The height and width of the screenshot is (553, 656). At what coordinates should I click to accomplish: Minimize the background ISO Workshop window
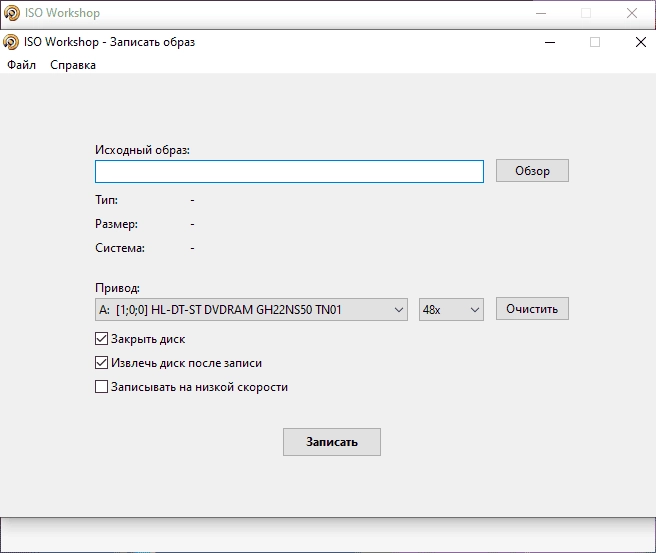tap(541, 13)
